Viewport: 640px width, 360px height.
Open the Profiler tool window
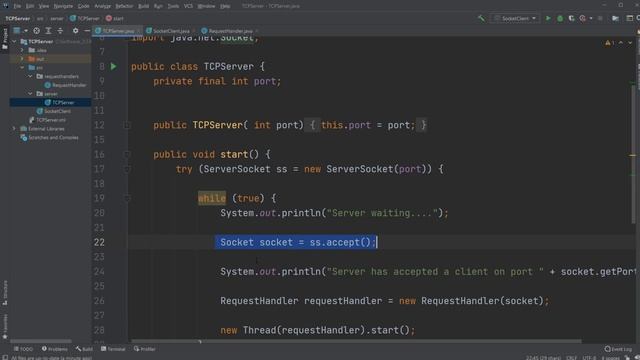pos(144,349)
